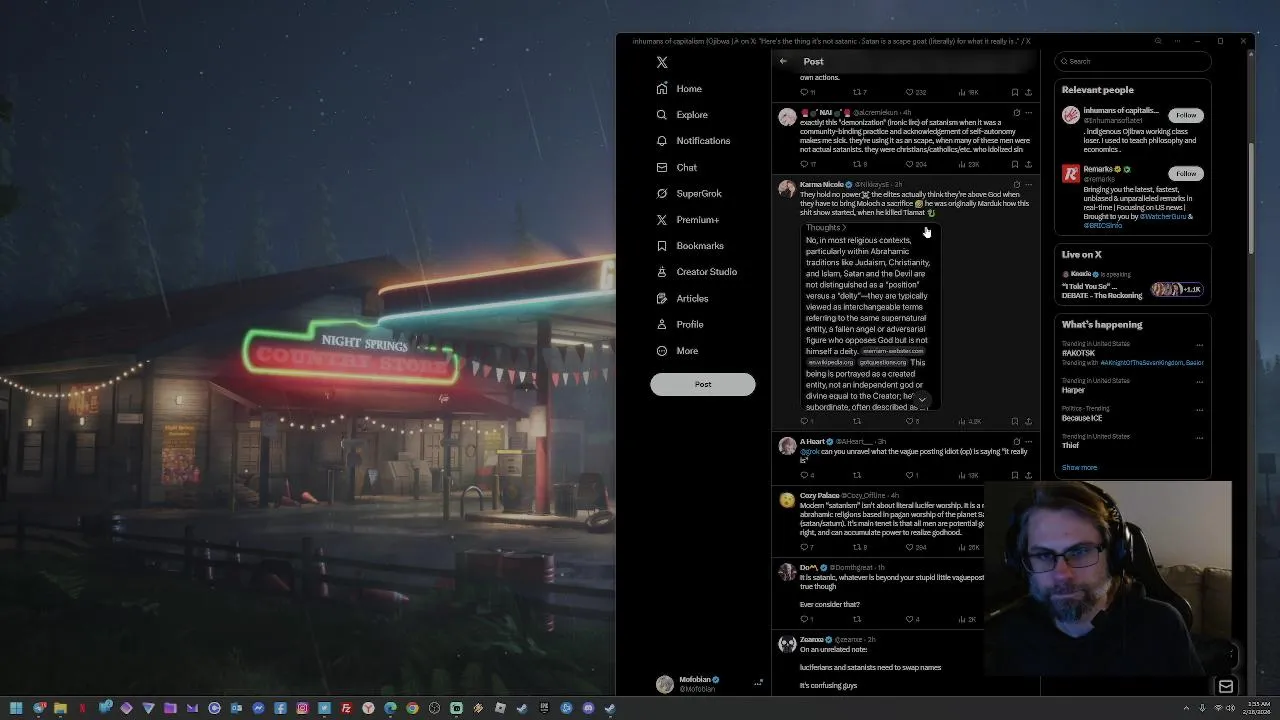Click Show more under What's happening
Screen dimensions: 1280x720
pyautogui.click(x=1079, y=467)
